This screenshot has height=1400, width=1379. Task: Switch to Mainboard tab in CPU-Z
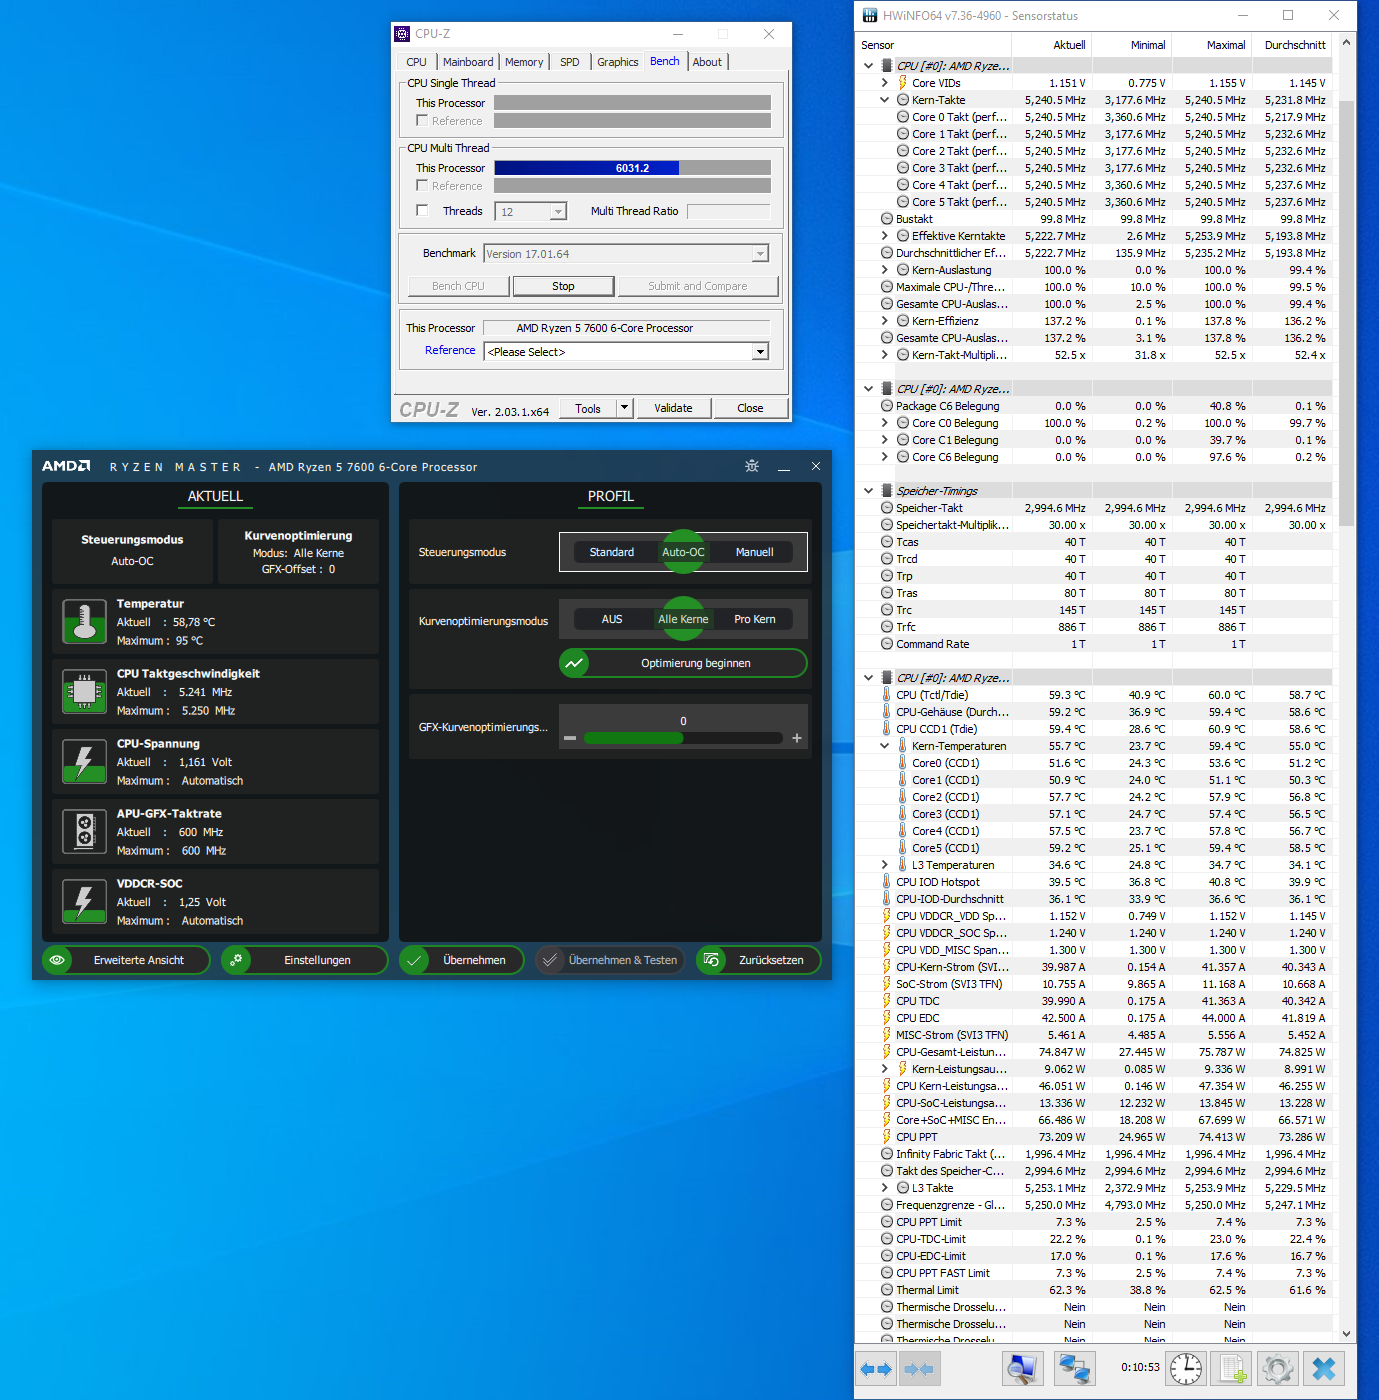point(468,62)
